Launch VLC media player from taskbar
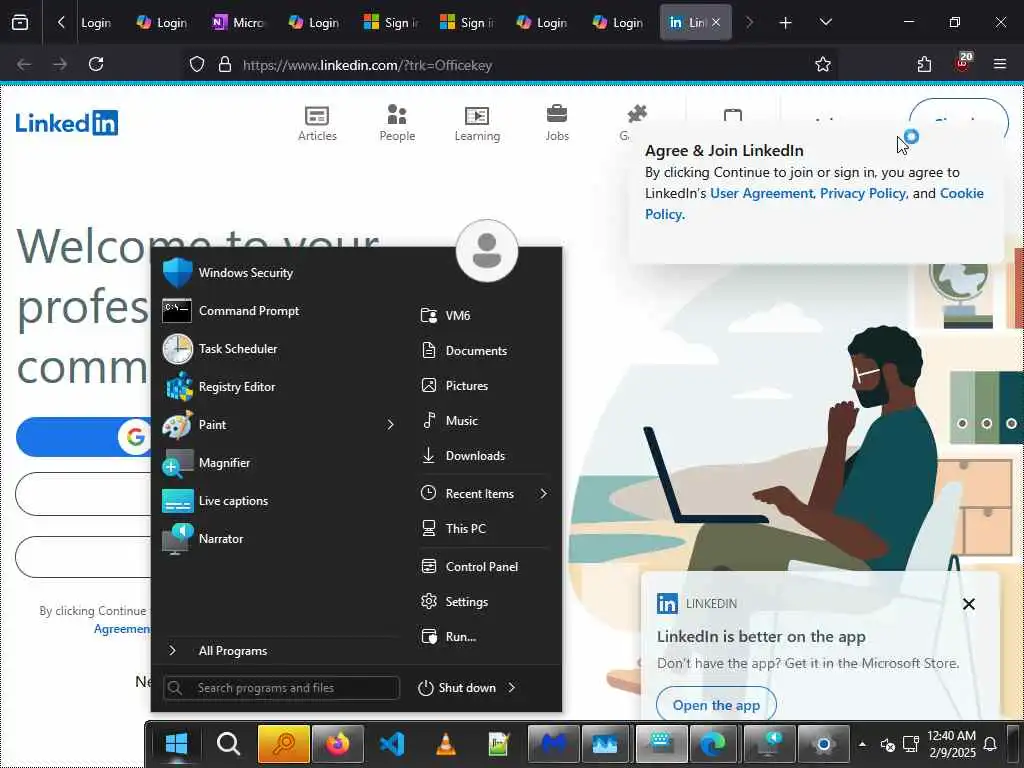This screenshot has height=768, width=1024. point(445,744)
